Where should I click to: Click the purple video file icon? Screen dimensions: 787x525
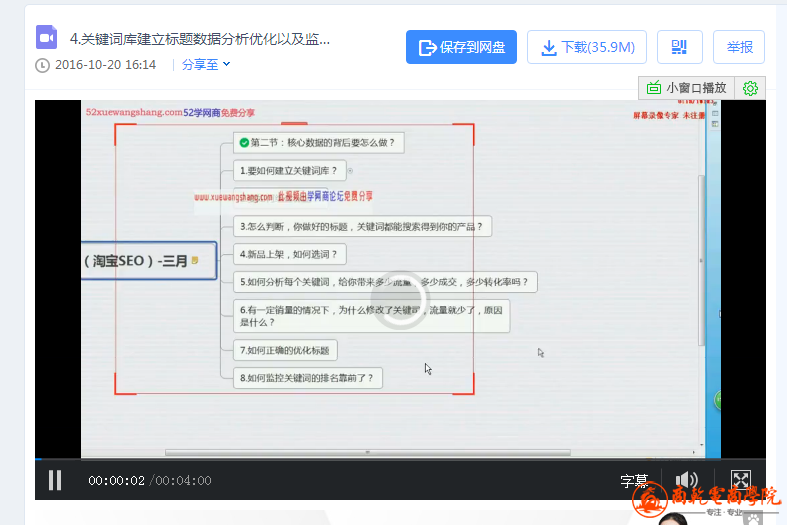point(46,38)
